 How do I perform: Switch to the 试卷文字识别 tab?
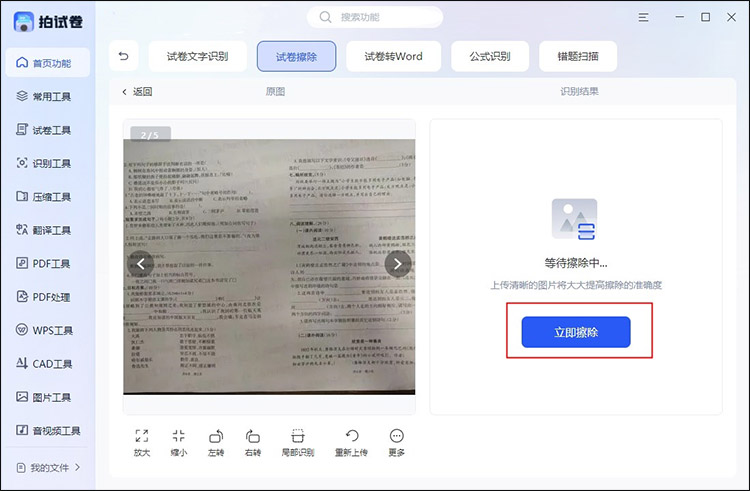pos(198,56)
